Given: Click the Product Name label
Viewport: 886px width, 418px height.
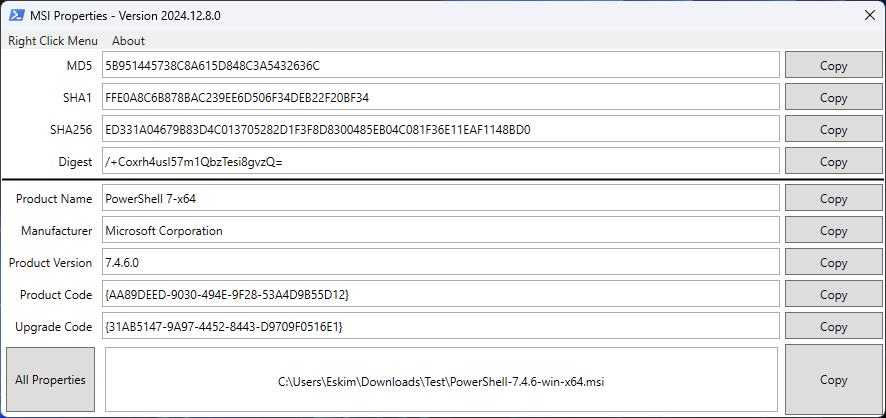Looking at the screenshot, I should point(54,199).
